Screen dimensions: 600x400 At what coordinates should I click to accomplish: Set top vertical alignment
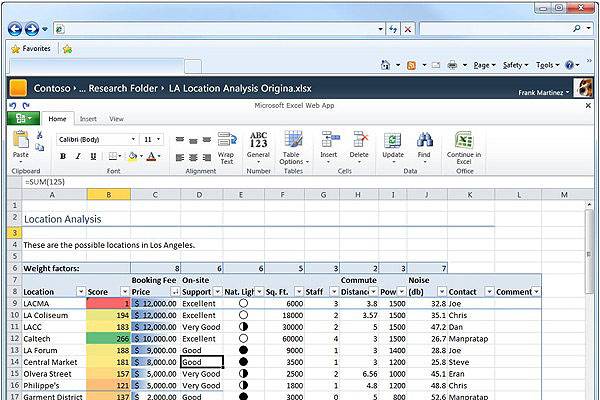point(180,140)
